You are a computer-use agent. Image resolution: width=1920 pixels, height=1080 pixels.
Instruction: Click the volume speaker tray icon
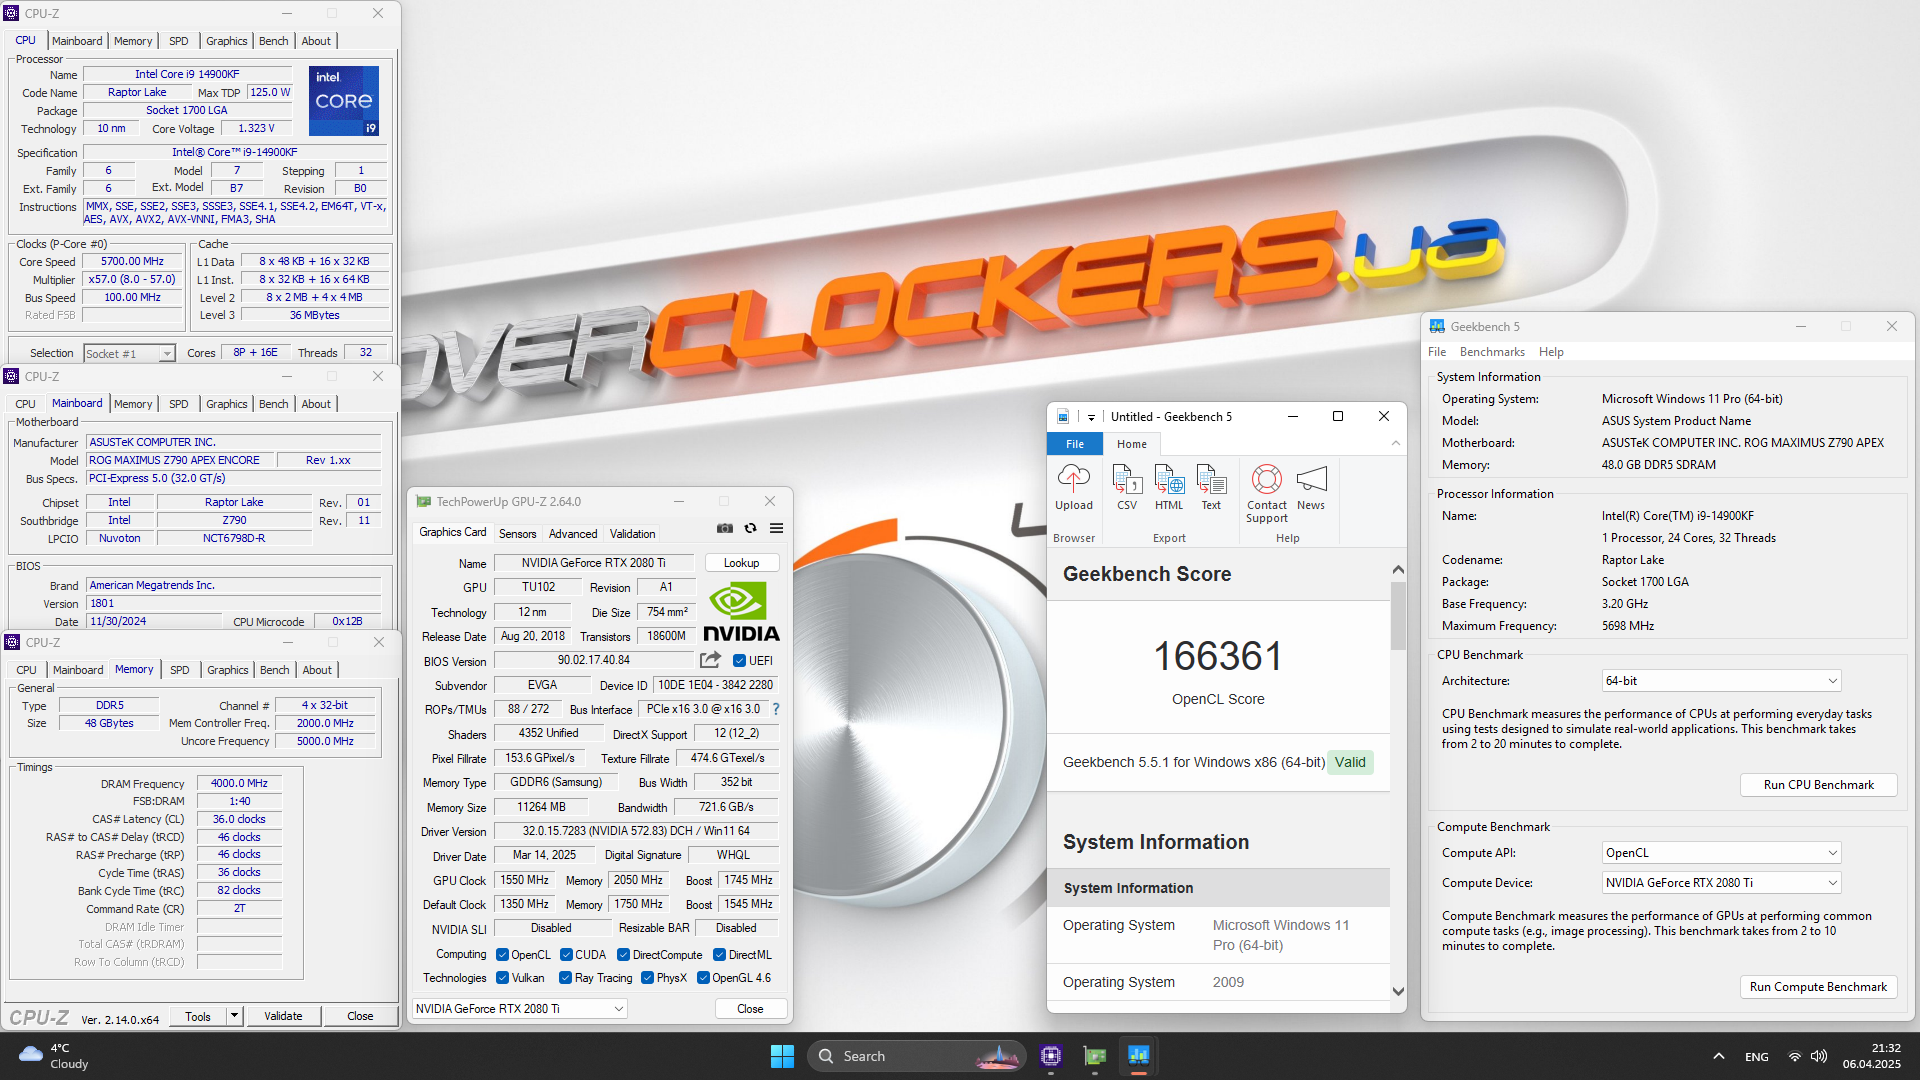(1819, 1056)
